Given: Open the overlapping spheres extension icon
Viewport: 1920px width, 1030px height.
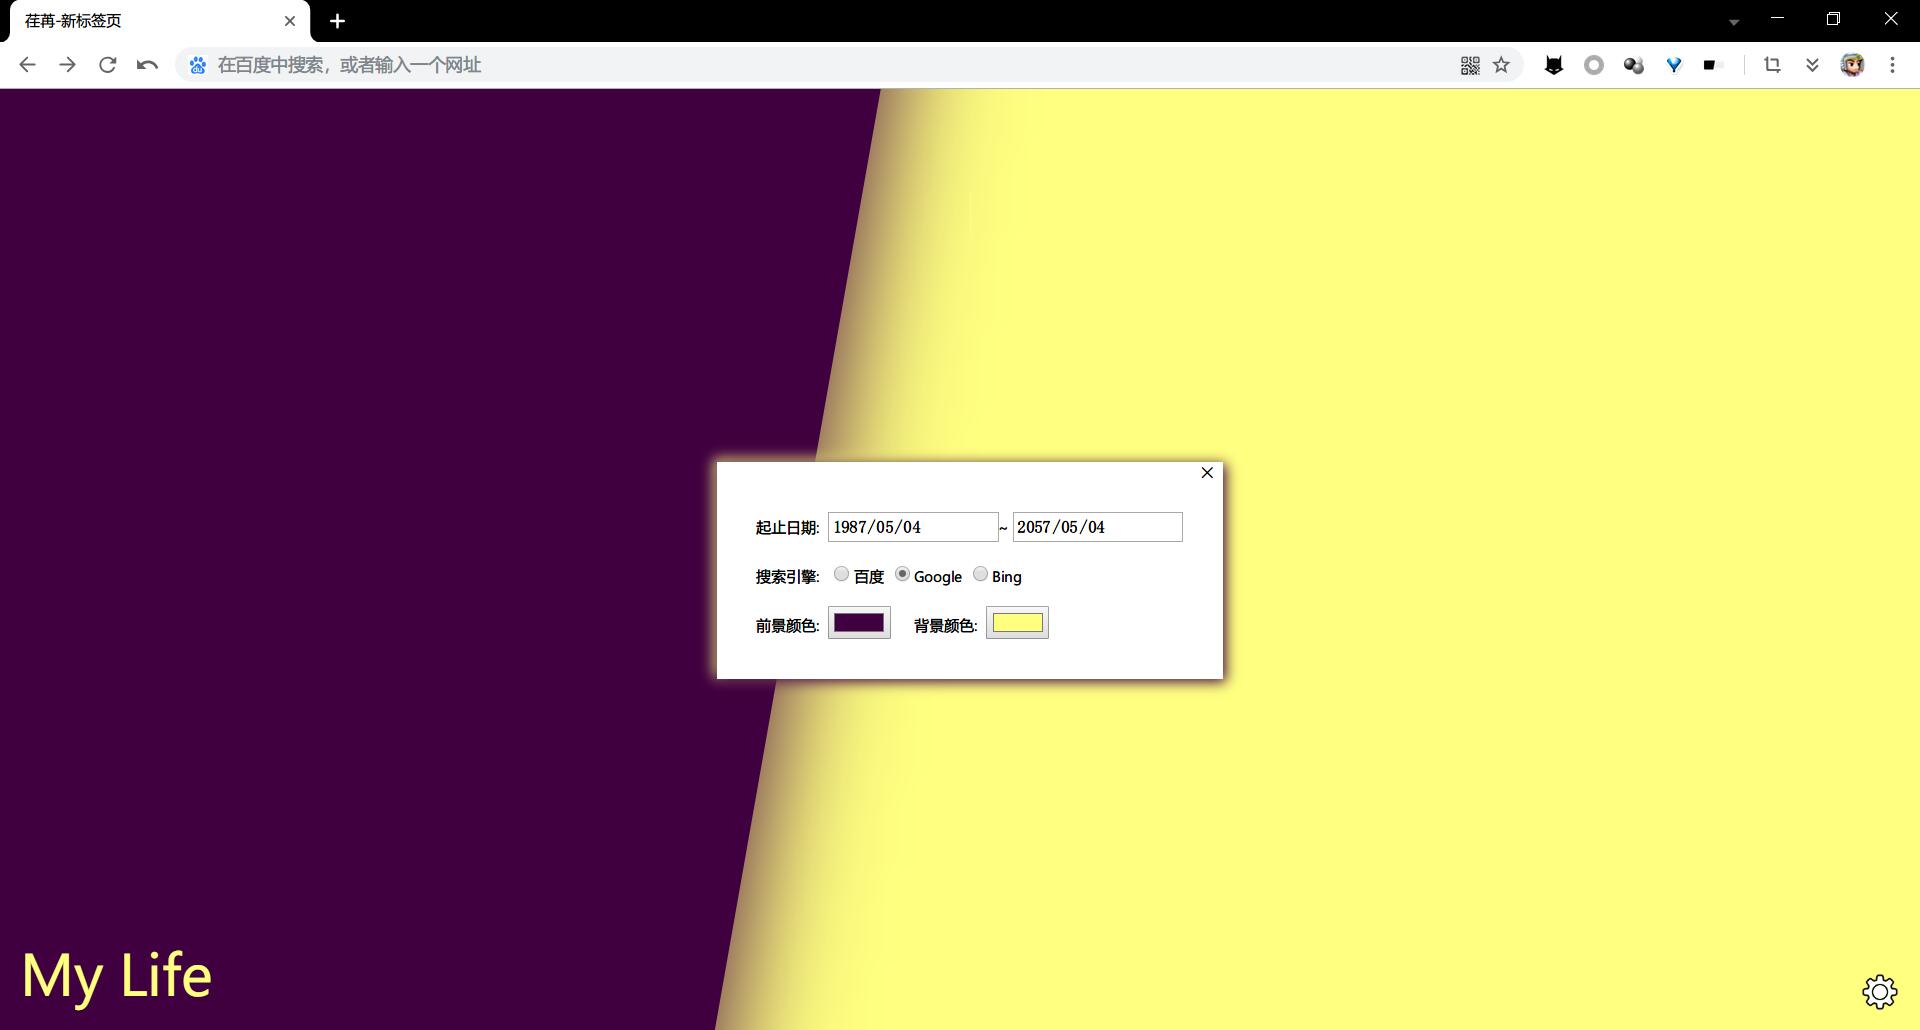Looking at the screenshot, I should (1634, 65).
